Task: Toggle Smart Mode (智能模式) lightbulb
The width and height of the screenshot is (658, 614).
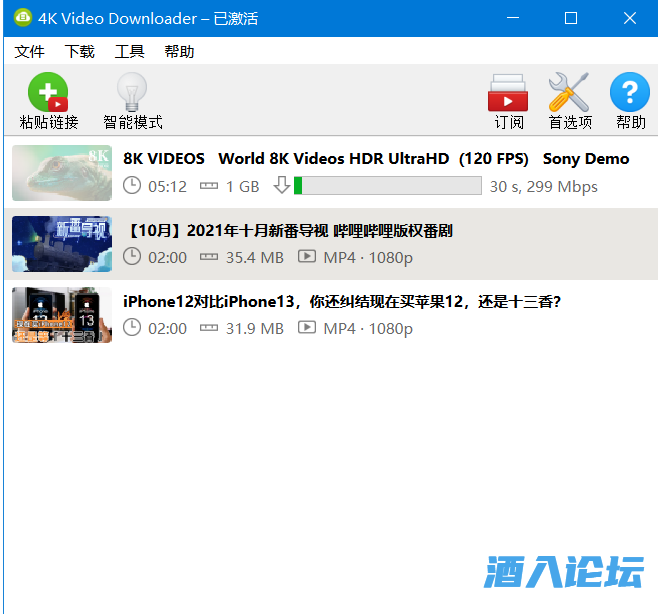Action: point(132,93)
